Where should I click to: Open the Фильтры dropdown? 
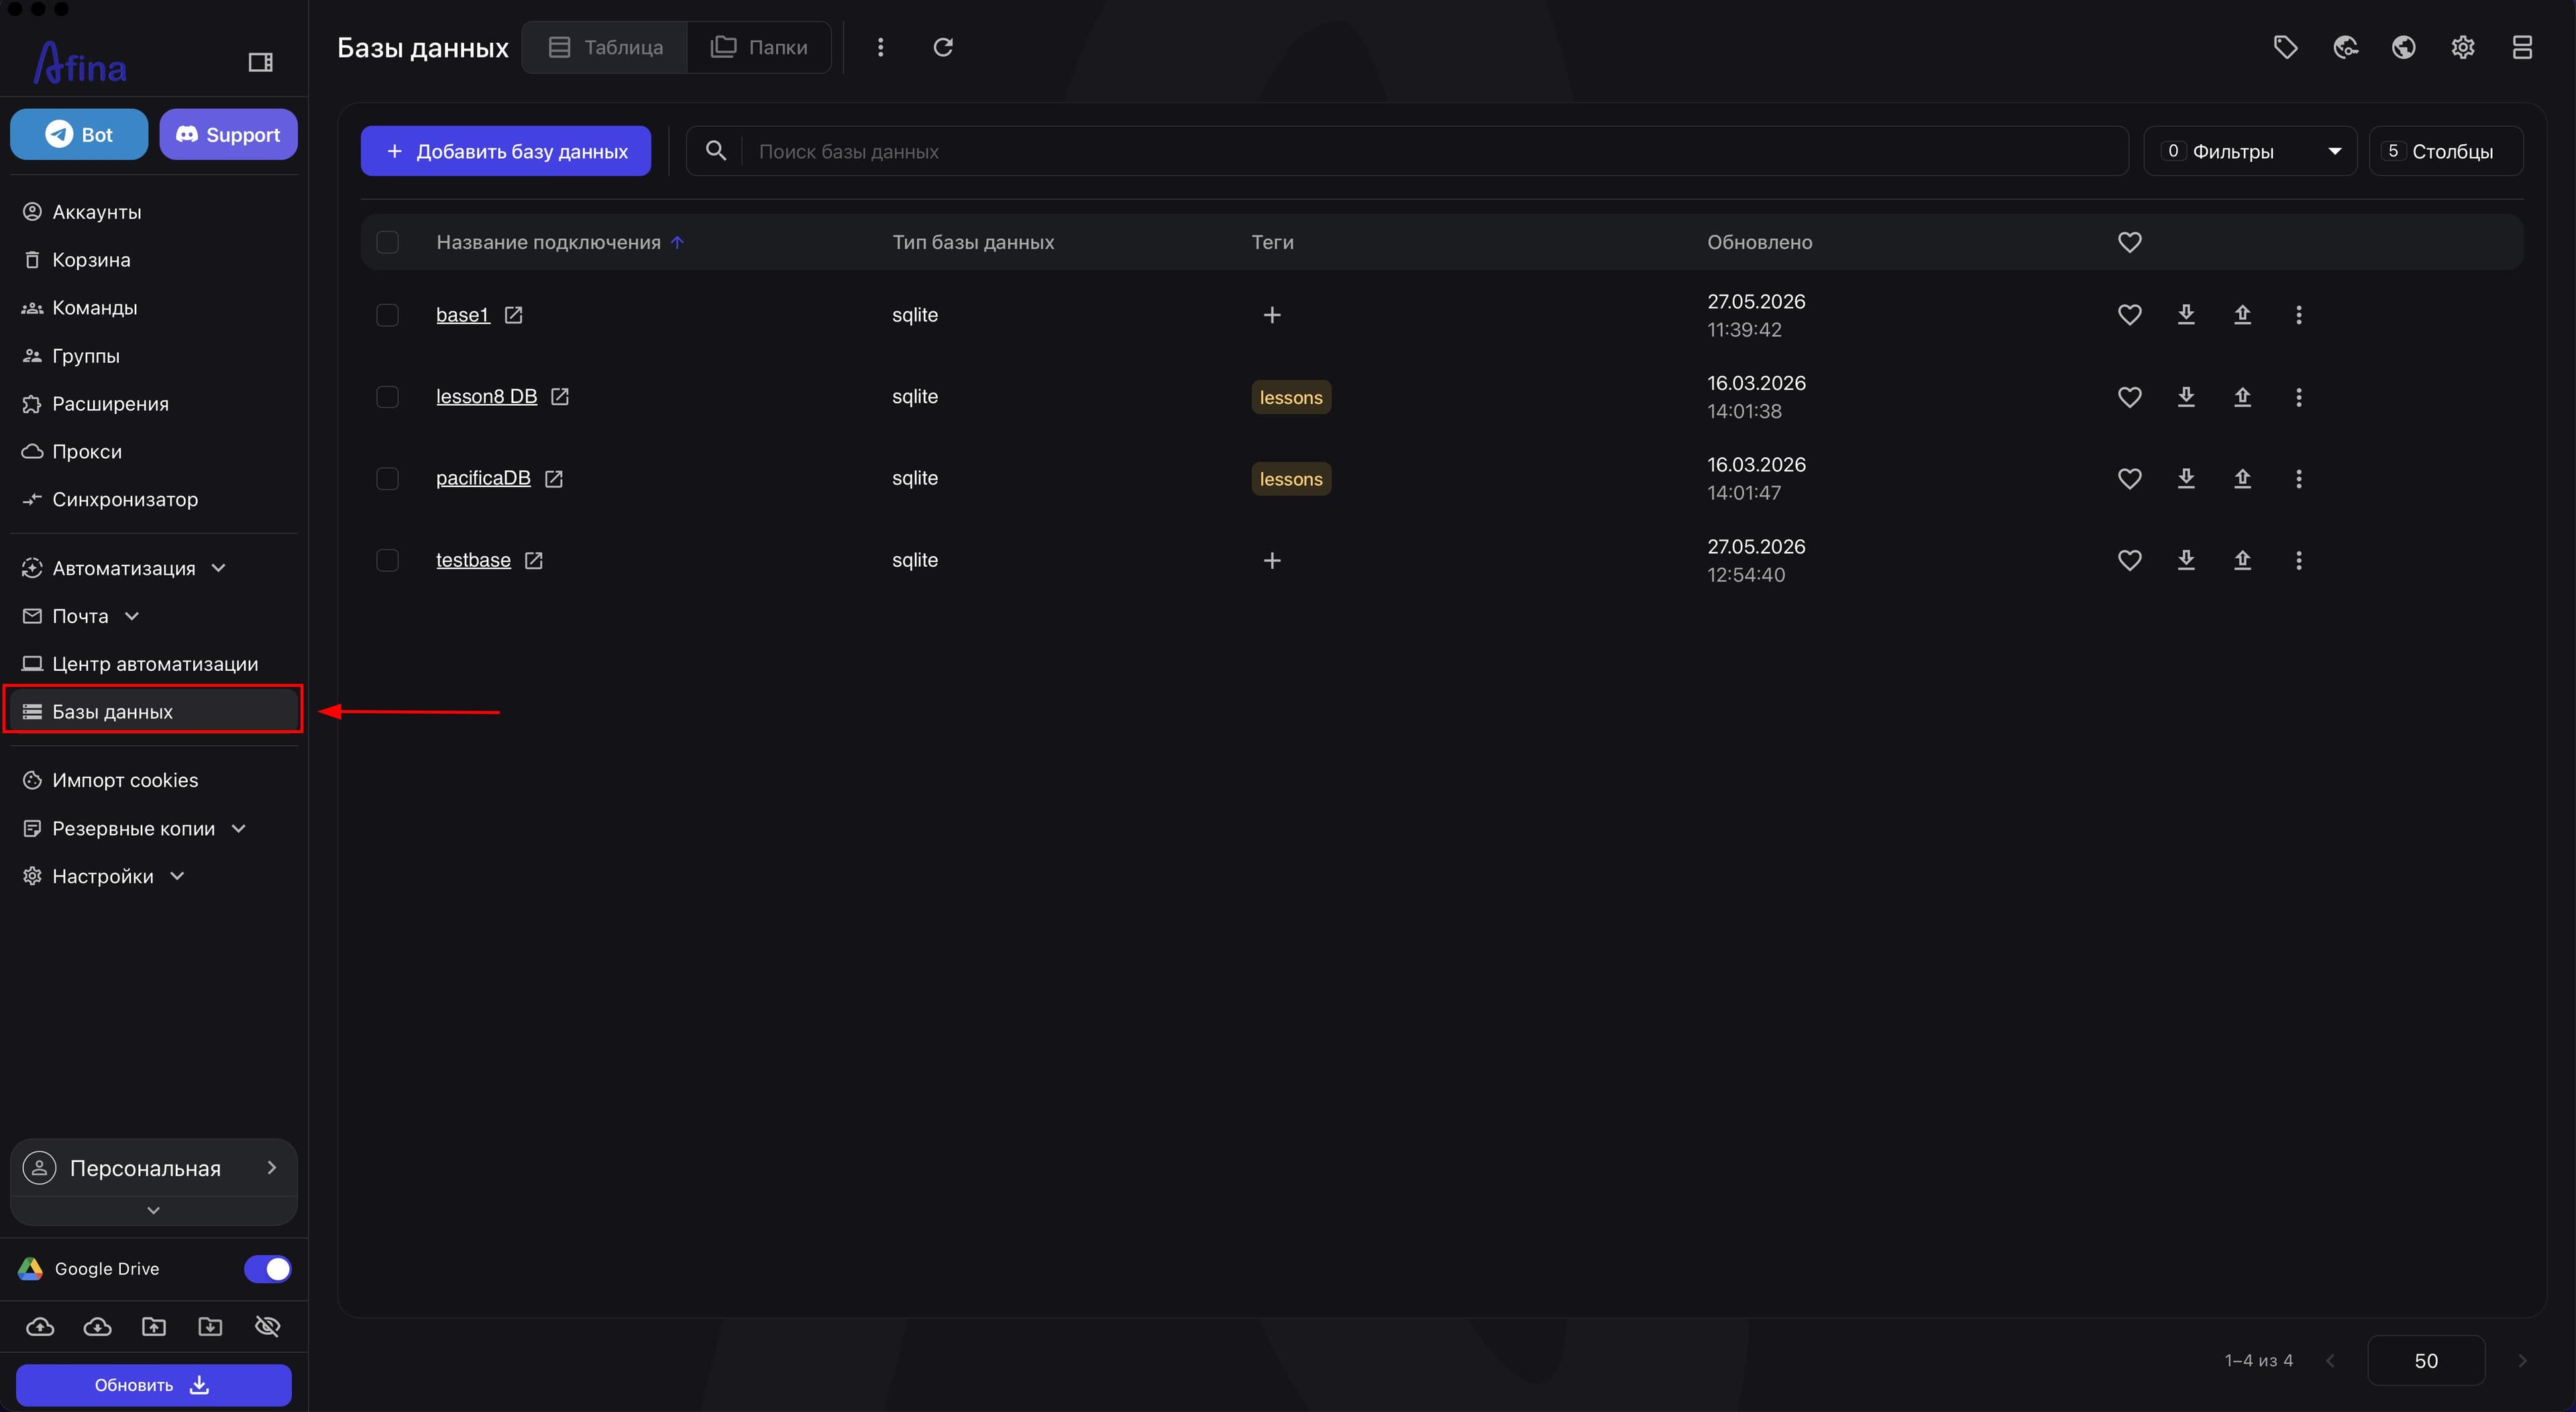pos(2250,151)
